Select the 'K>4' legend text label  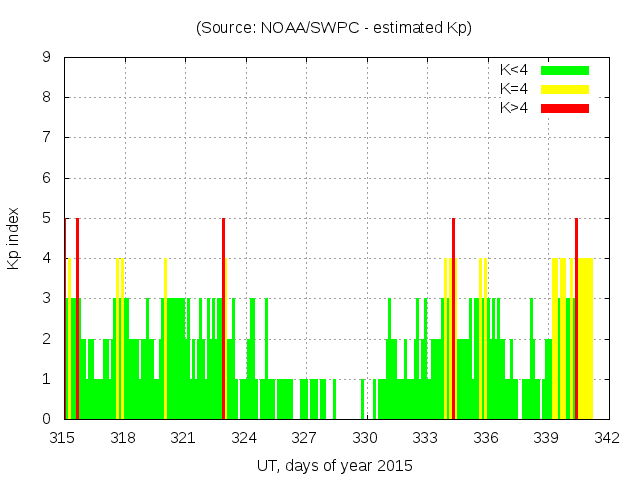[x=514, y=108]
